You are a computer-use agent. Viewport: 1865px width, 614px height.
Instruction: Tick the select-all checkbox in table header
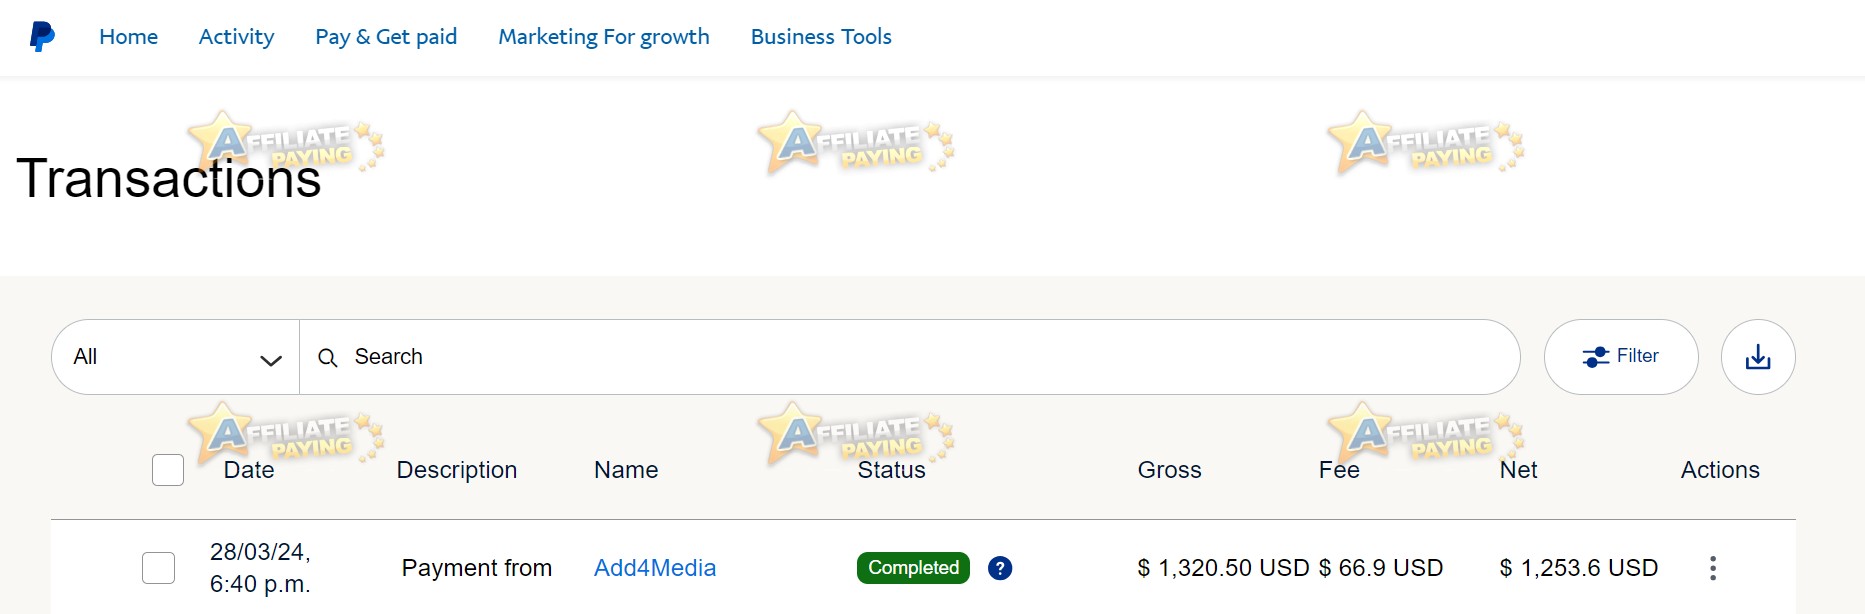(168, 470)
